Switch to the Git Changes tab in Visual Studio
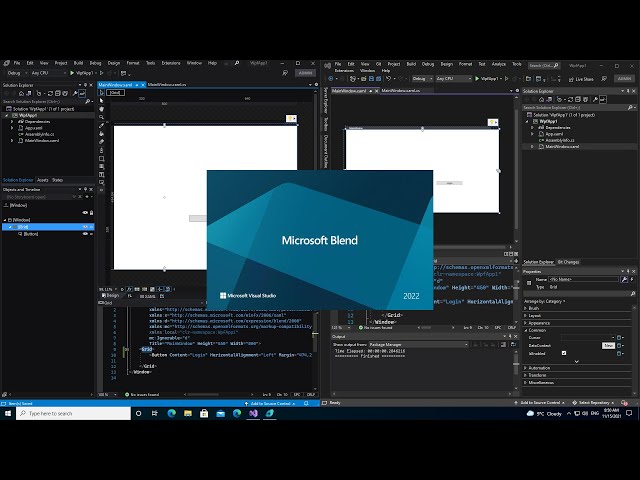 pos(569,262)
